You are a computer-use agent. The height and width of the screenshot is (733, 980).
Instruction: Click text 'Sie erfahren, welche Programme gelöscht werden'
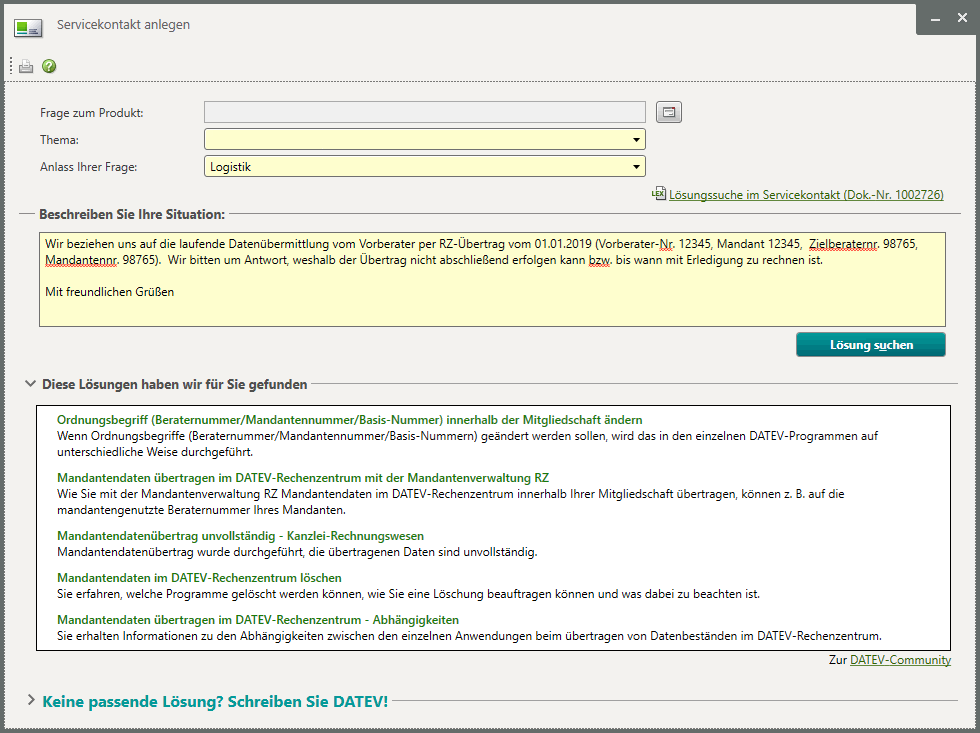point(198,594)
